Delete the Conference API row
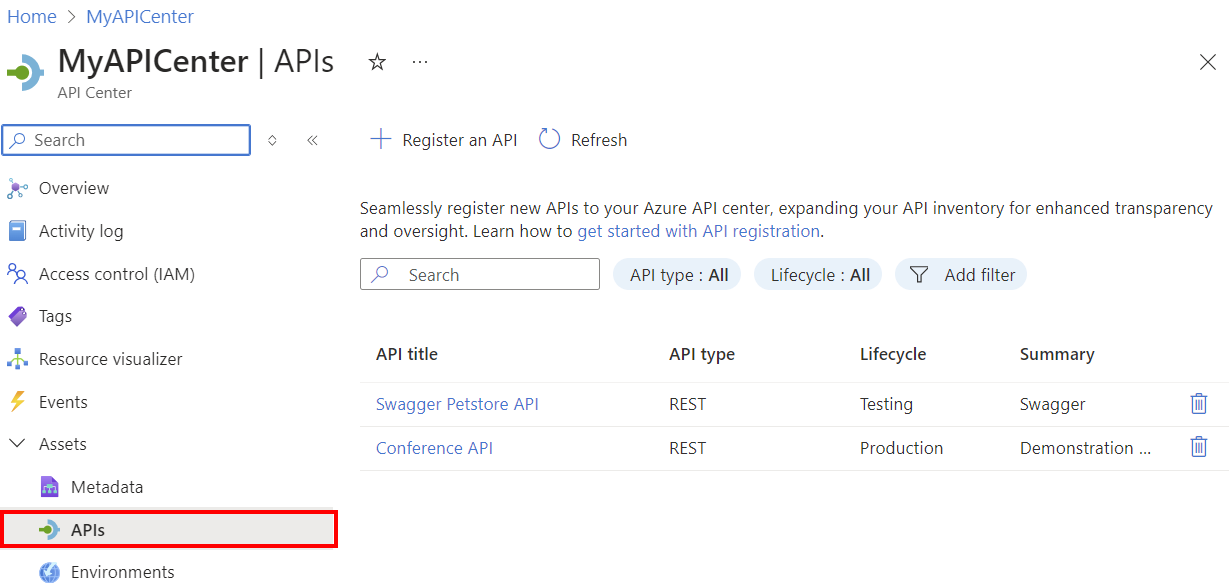Image resolution: width=1229 pixels, height=584 pixels. pyautogui.click(x=1198, y=448)
